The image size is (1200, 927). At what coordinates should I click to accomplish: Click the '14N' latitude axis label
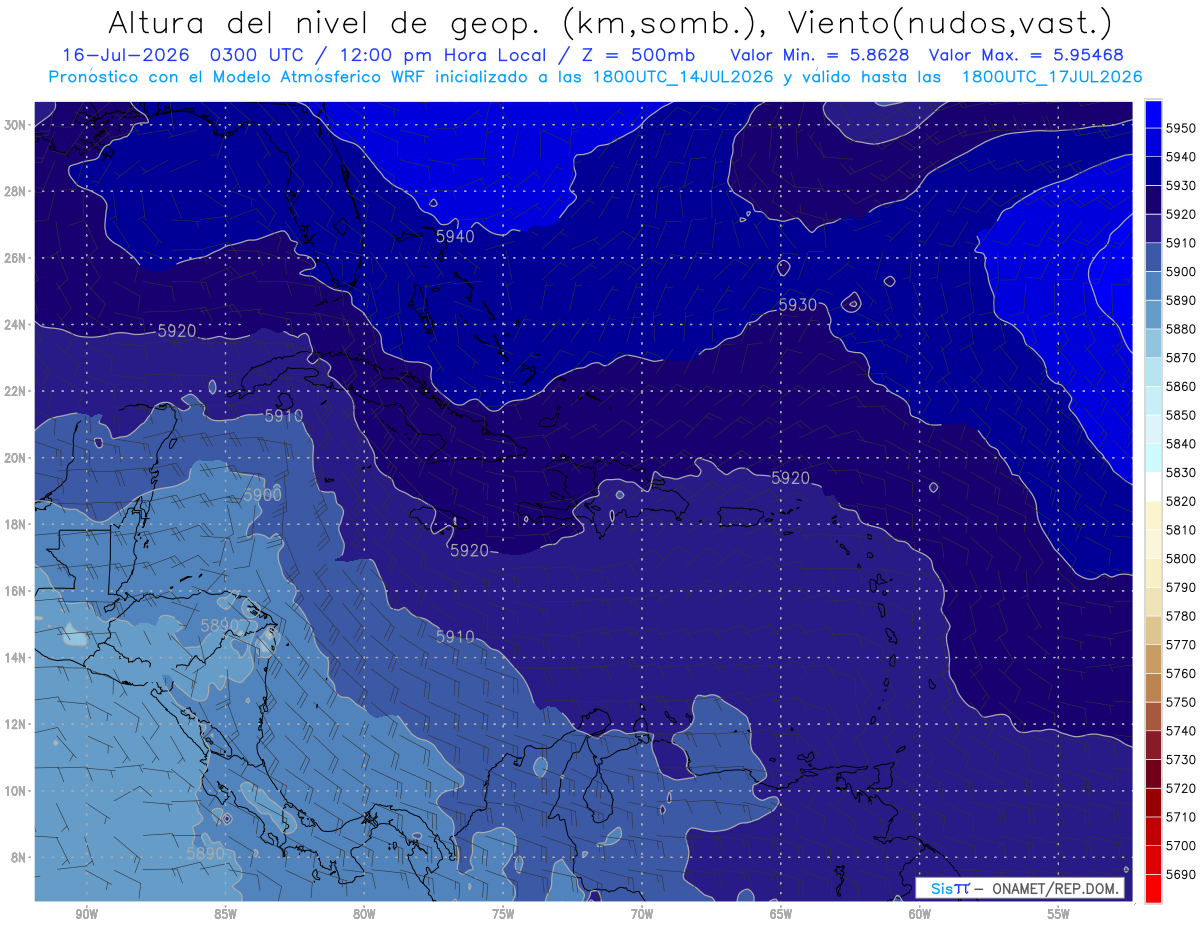point(15,657)
